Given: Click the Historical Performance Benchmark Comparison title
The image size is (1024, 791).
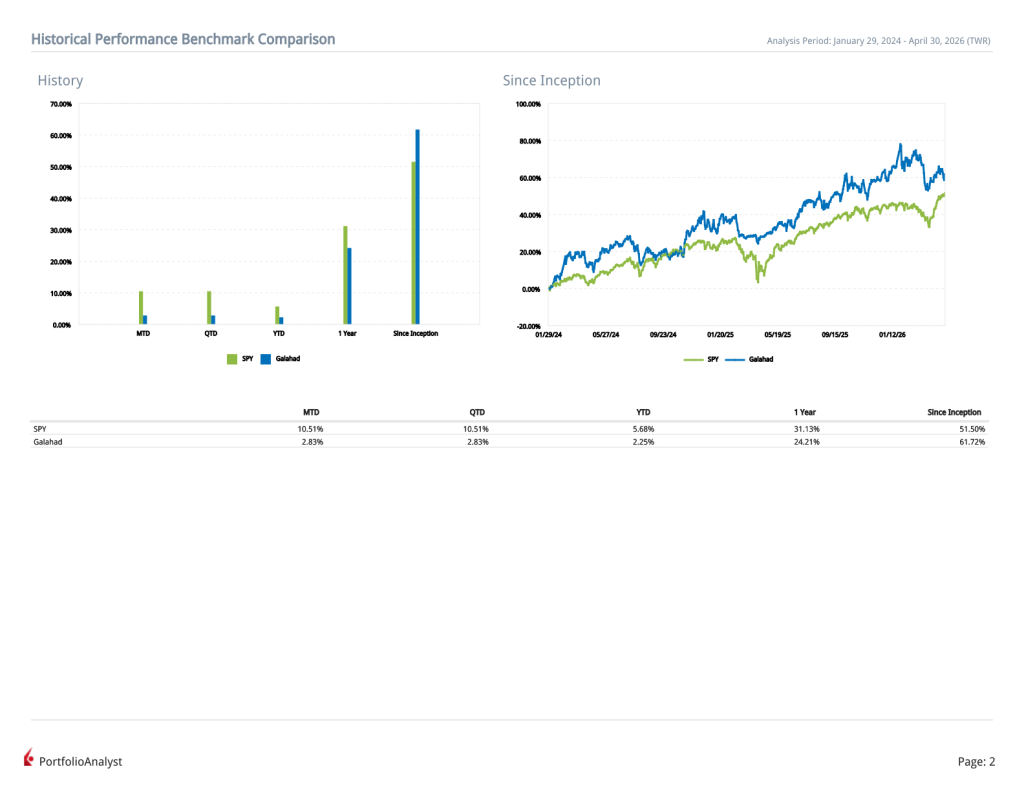Looking at the screenshot, I should tap(183, 39).
